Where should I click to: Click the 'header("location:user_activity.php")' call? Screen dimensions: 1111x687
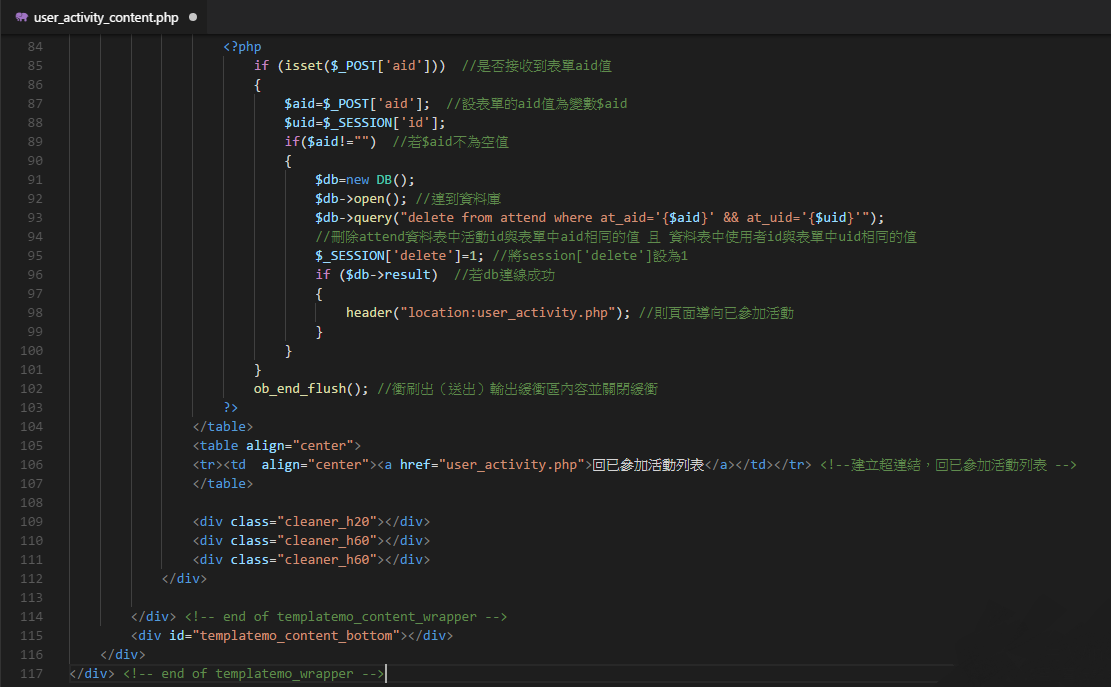point(484,313)
